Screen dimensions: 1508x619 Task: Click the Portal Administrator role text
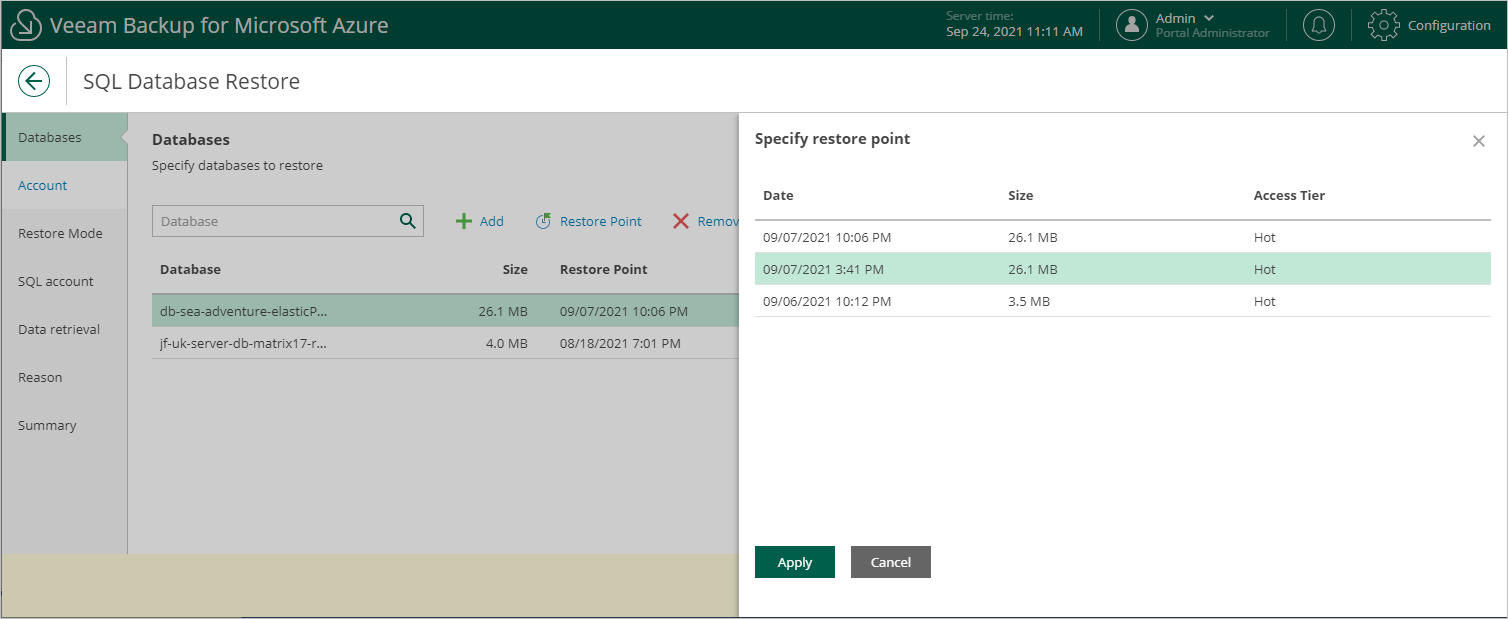pos(1213,33)
